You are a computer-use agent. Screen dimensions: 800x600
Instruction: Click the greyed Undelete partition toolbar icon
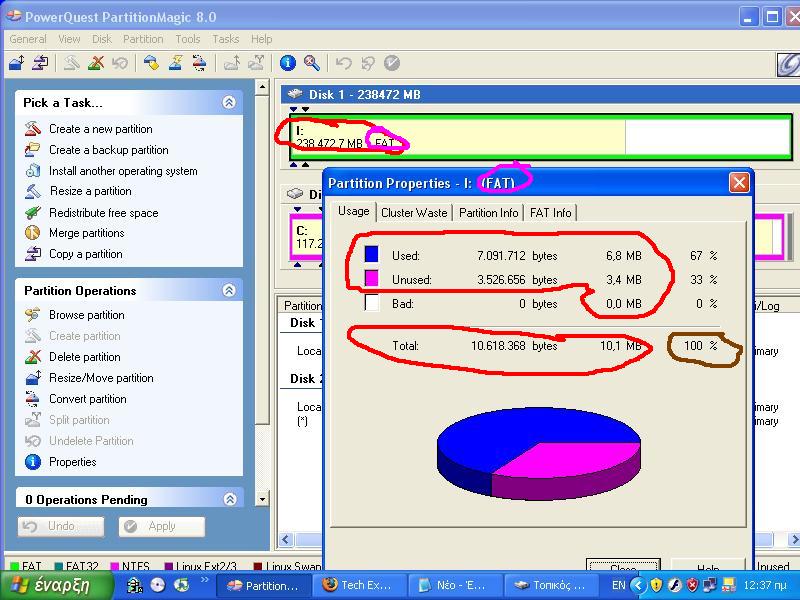click(x=120, y=63)
